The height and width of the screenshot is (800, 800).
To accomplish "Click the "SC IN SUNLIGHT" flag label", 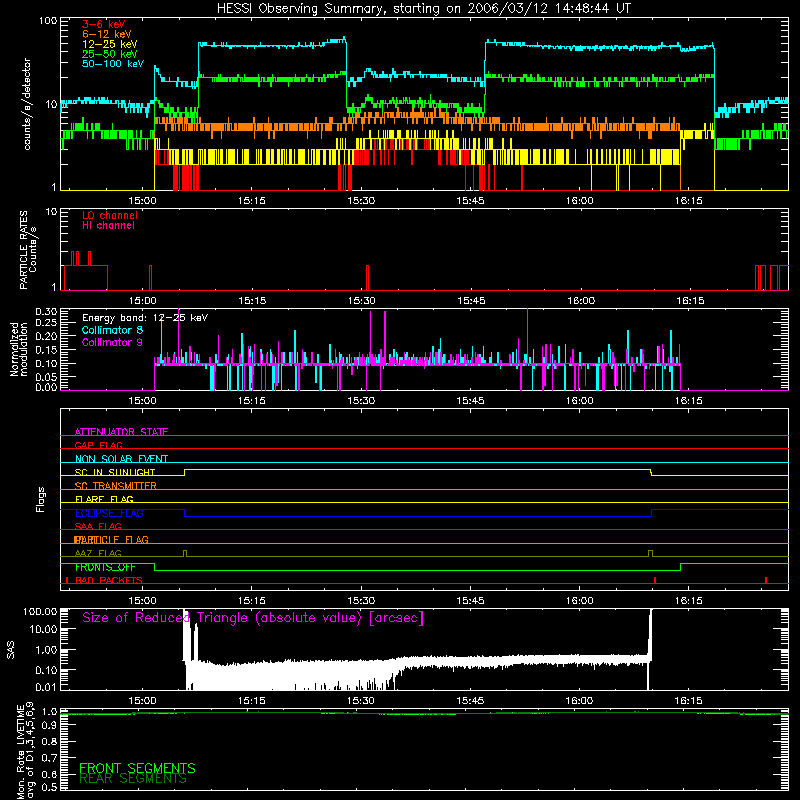I will click(115, 472).
